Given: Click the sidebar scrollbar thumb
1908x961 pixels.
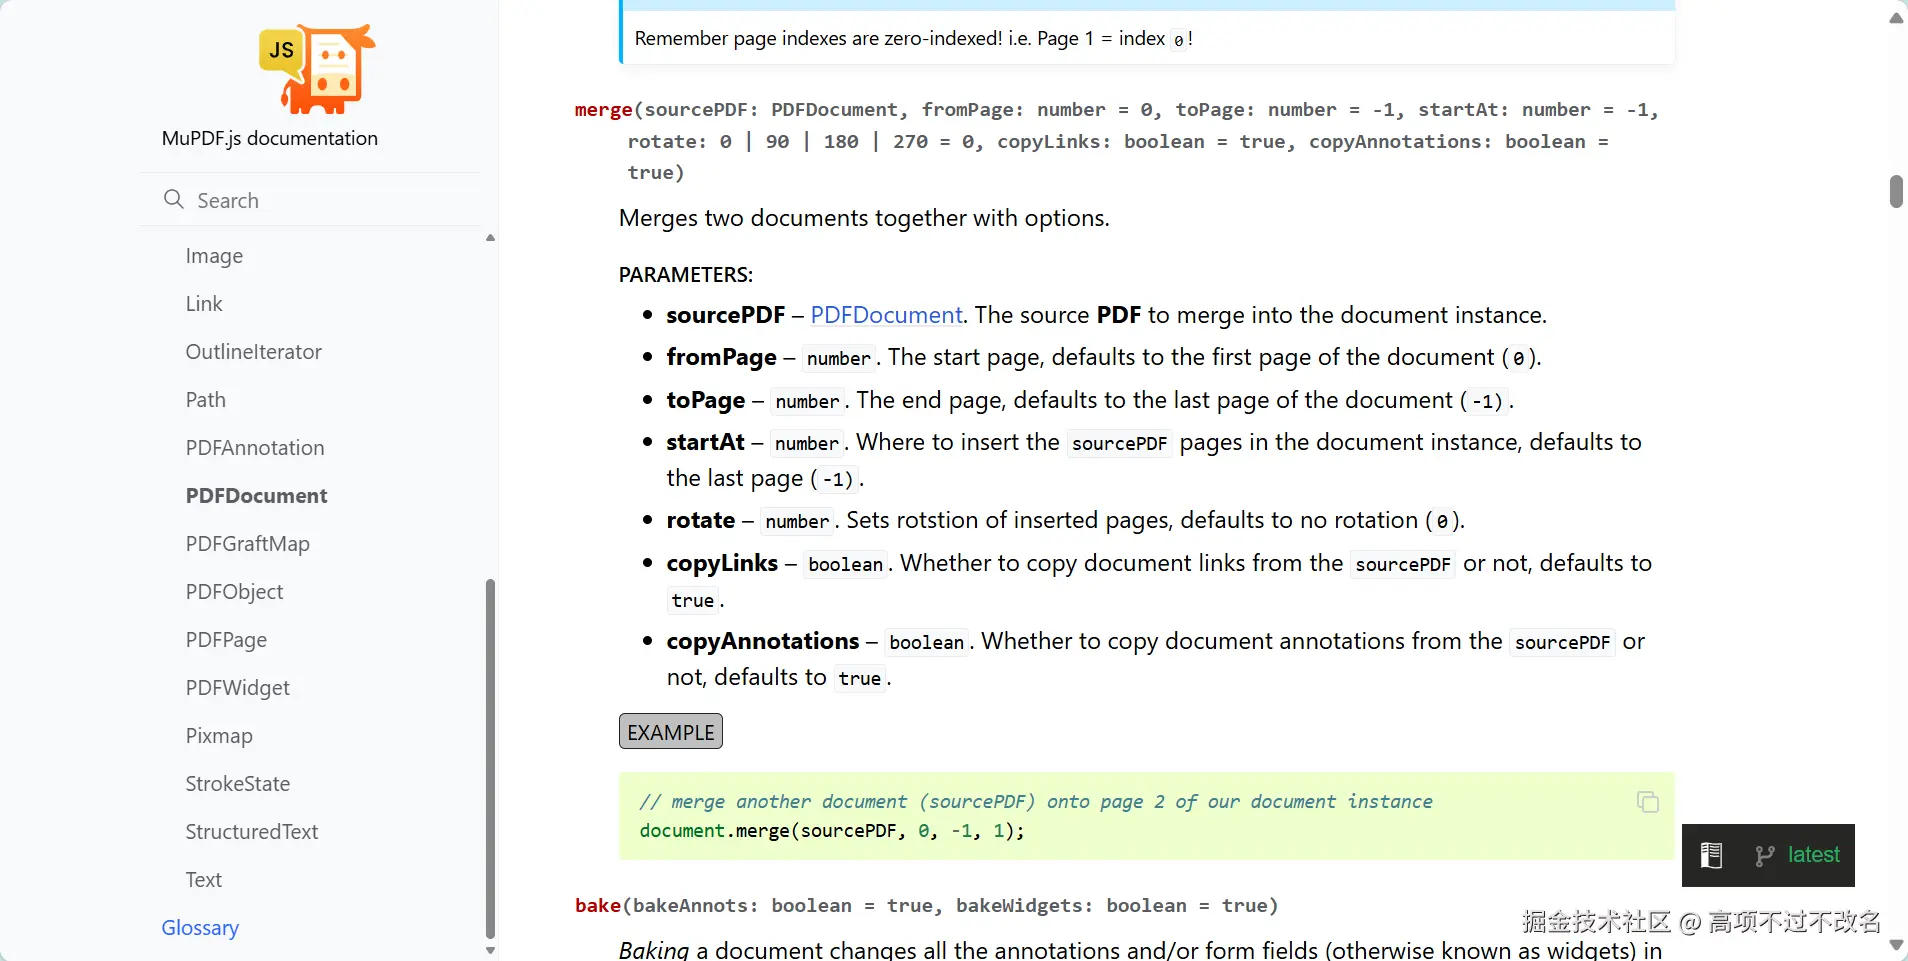Looking at the screenshot, I should click(490, 758).
